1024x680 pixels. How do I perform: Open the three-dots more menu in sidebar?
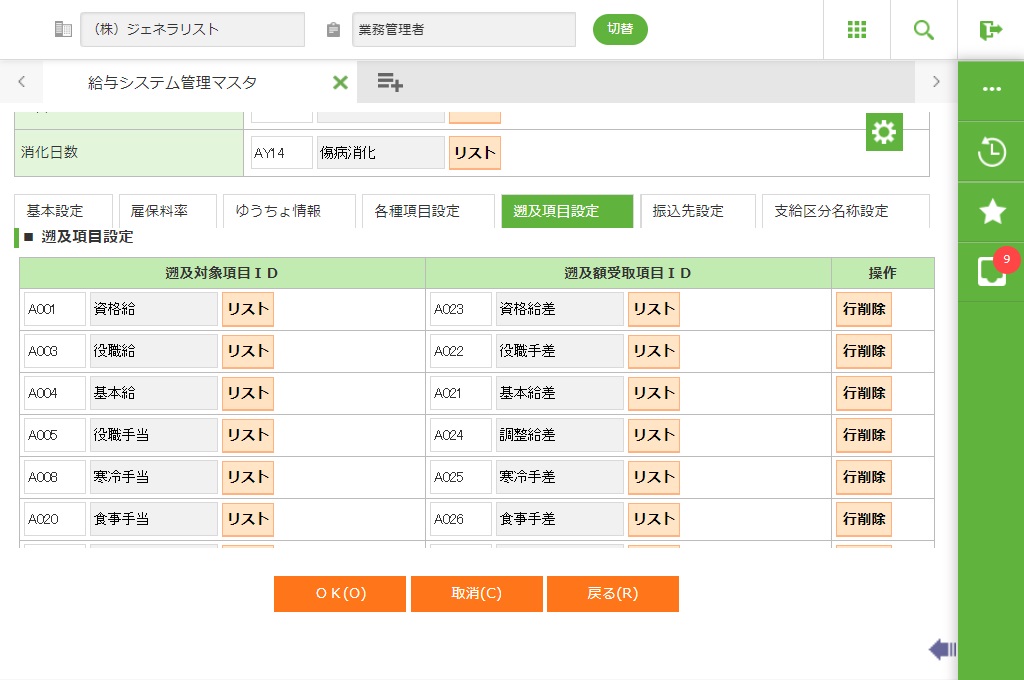(x=991, y=89)
